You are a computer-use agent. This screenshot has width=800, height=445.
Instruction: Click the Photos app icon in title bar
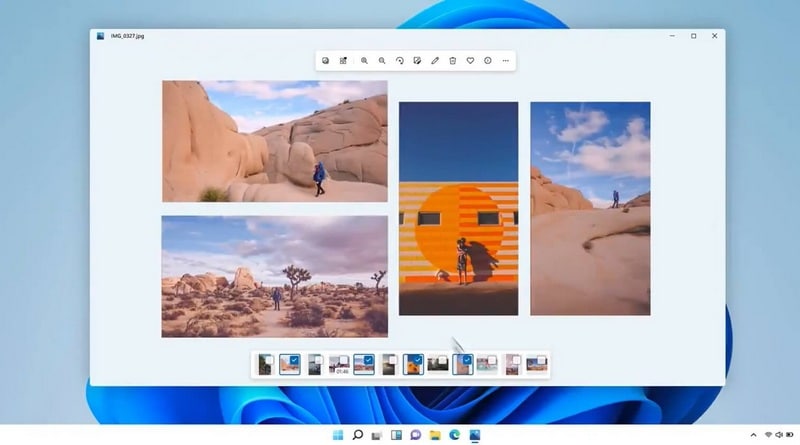tap(101, 36)
